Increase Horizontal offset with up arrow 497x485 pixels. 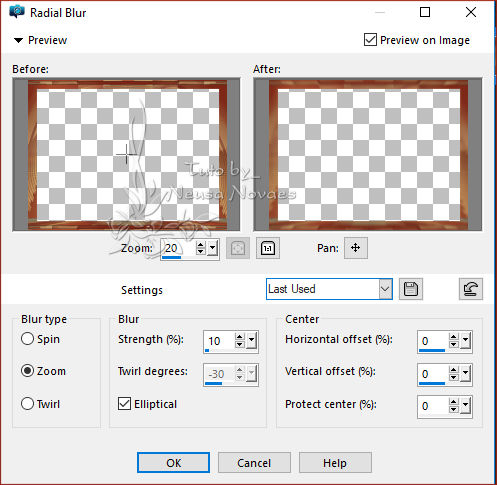453,337
